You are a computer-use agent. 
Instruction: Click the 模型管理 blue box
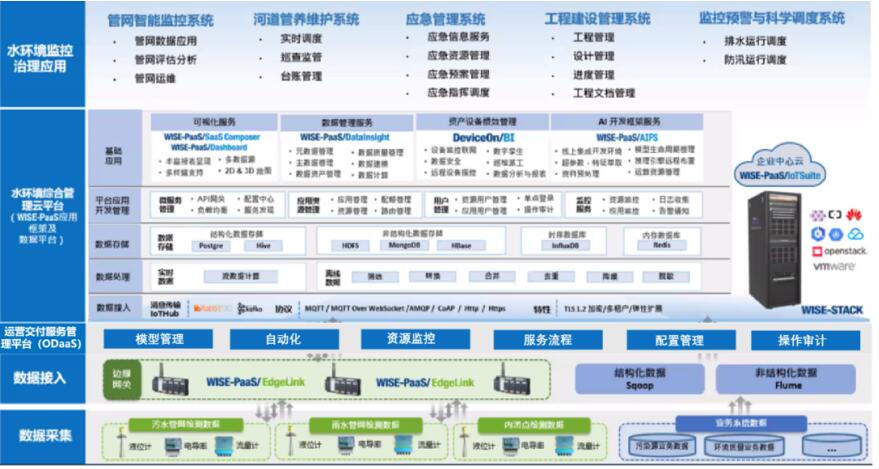[159, 339]
